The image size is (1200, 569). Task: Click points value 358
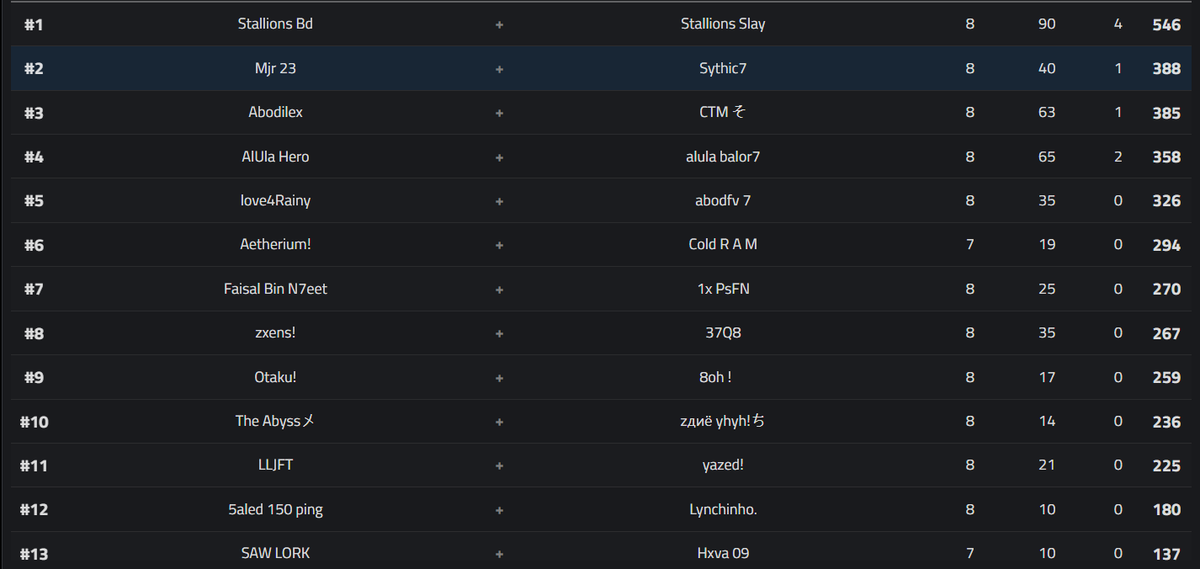pos(1166,157)
